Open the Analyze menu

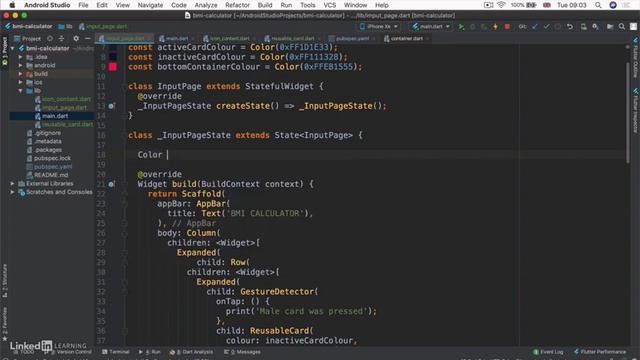[206, 5]
